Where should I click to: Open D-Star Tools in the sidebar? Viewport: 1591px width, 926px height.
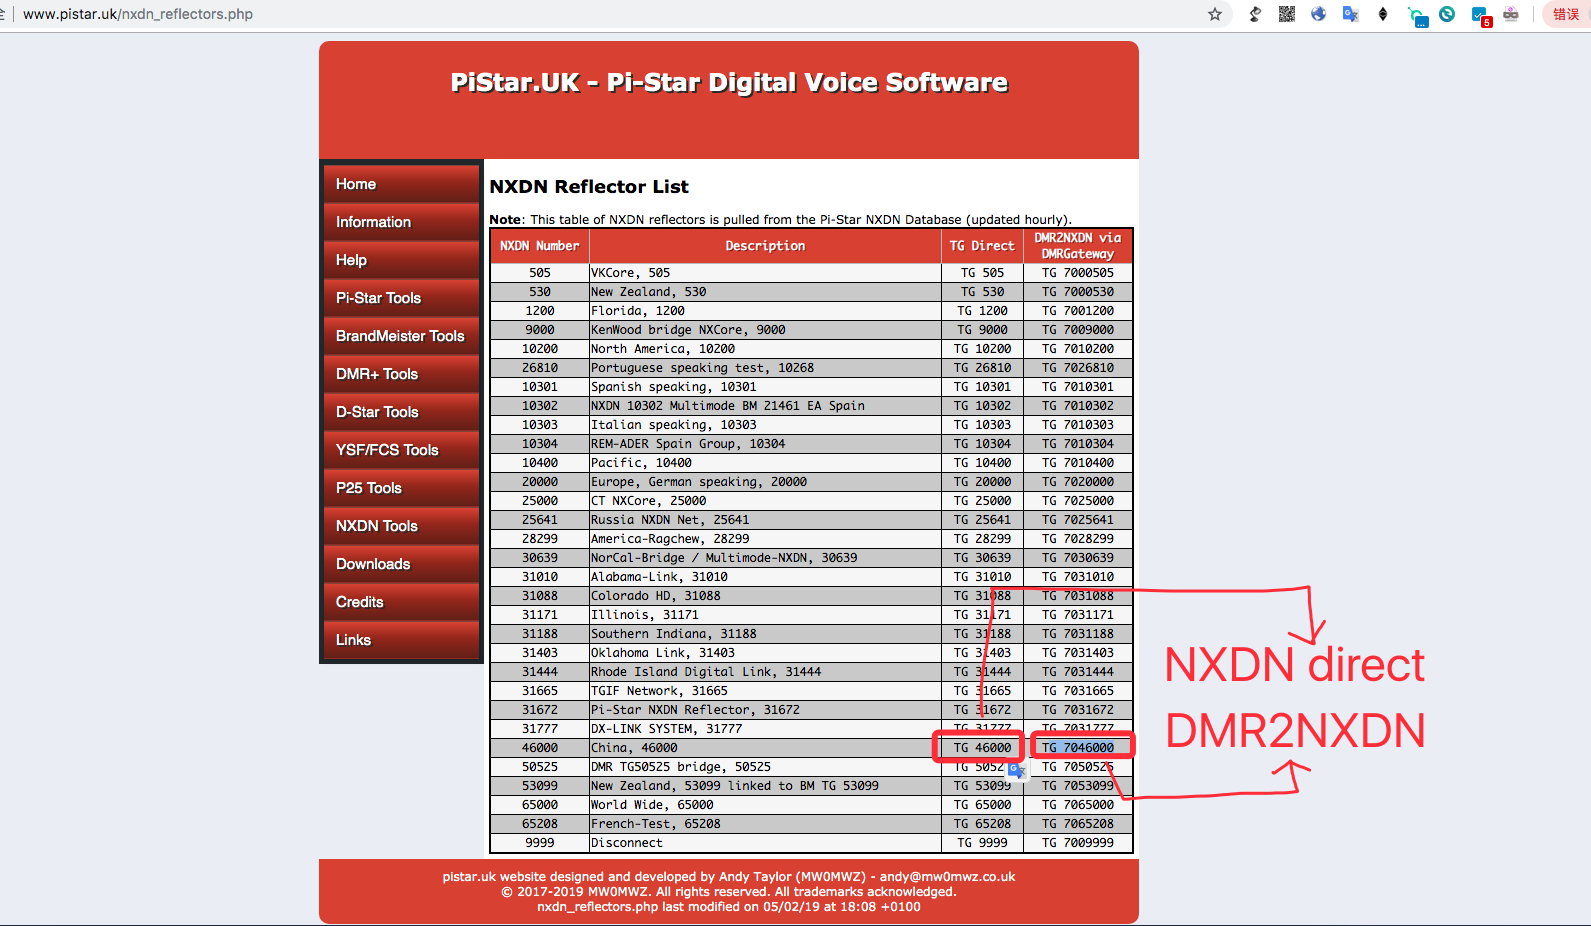tap(401, 412)
